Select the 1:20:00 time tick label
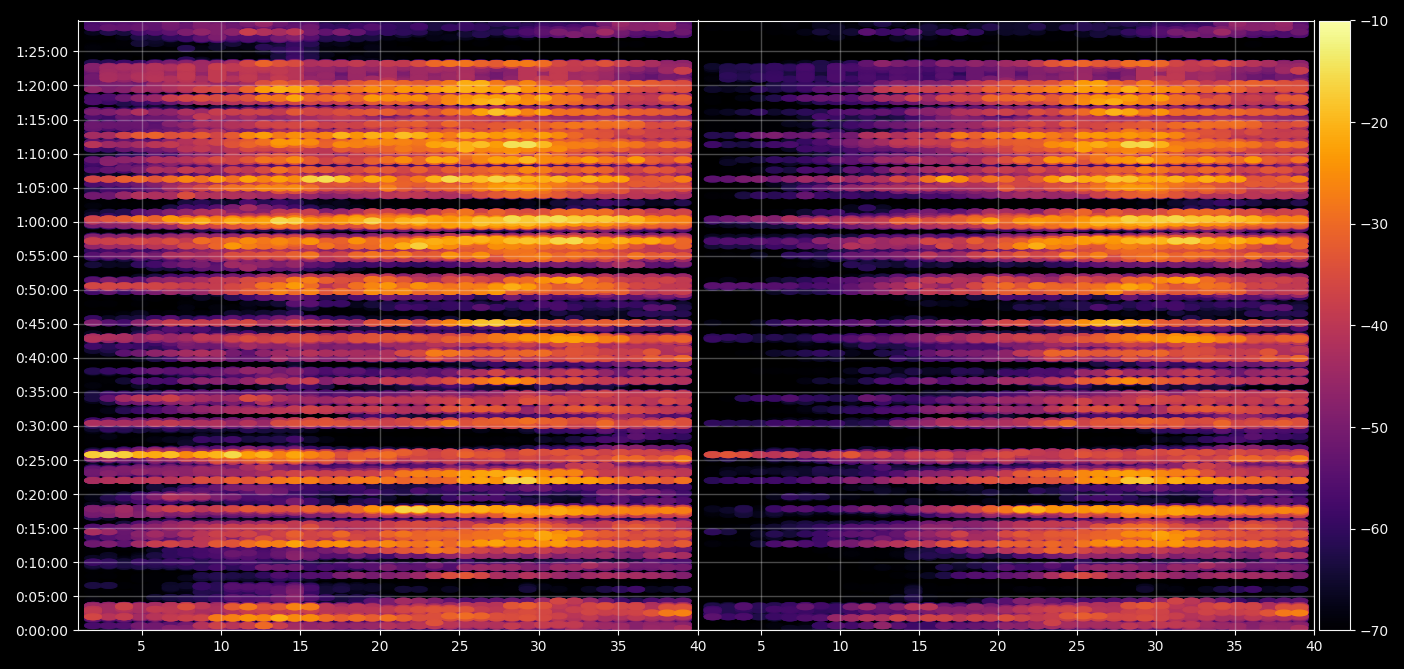The image size is (1404, 669). (42, 86)
